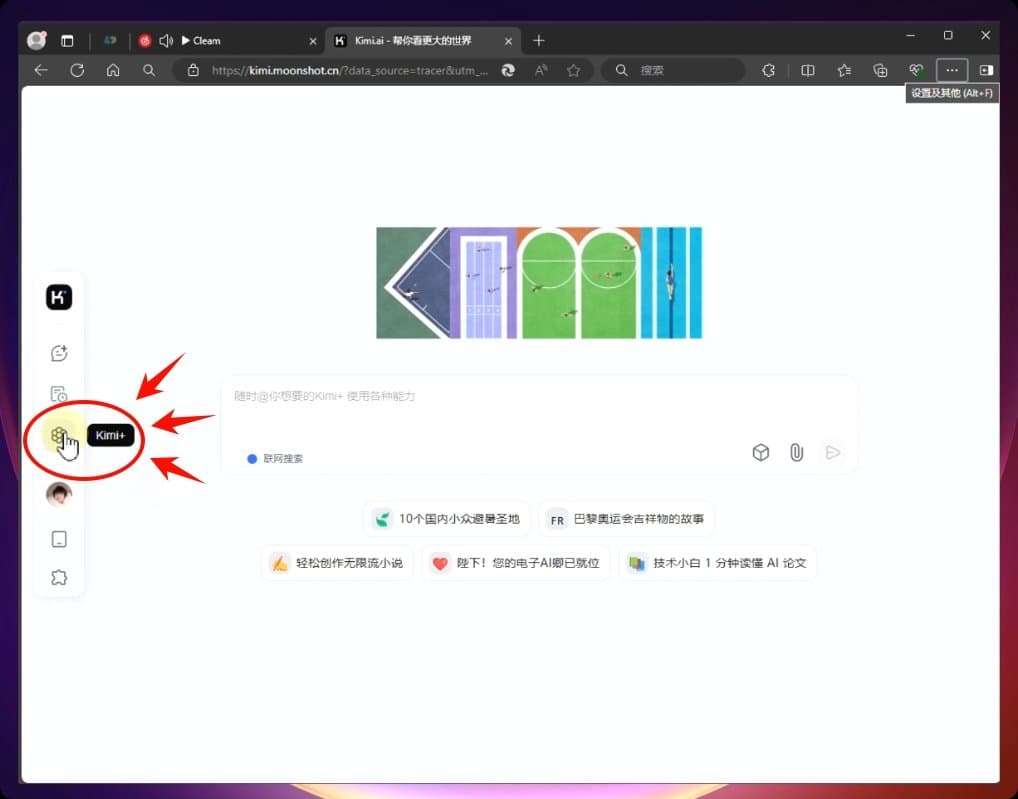Click the 轻松创作无限流小说 suggestion
1018x799 pixels.
[337, 562]
